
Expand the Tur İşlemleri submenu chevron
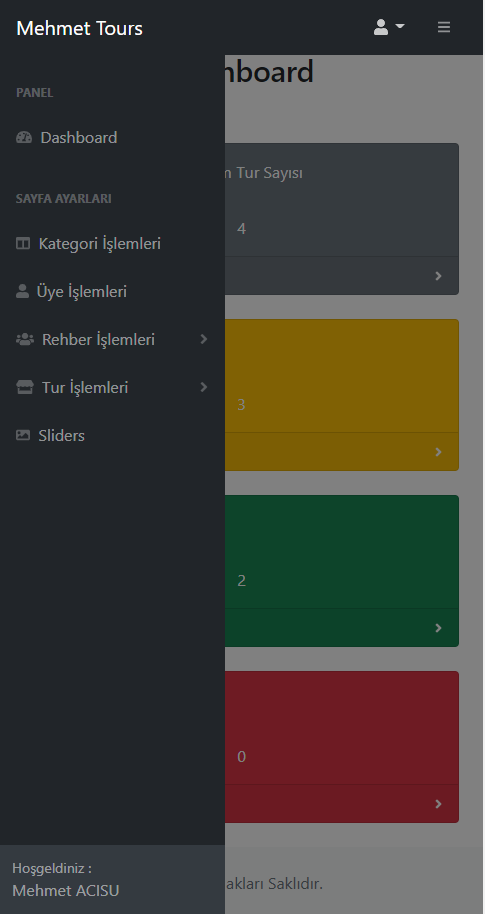coord(204,387)
